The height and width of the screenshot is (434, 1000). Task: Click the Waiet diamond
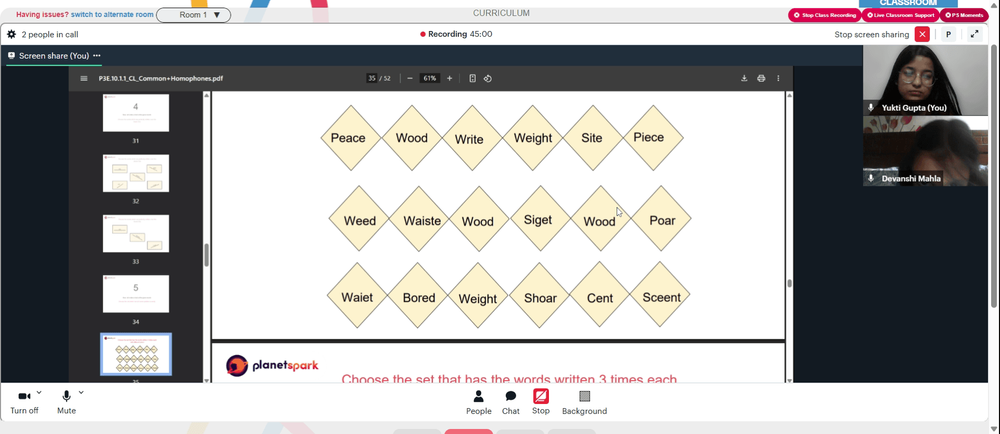[357, 297]
